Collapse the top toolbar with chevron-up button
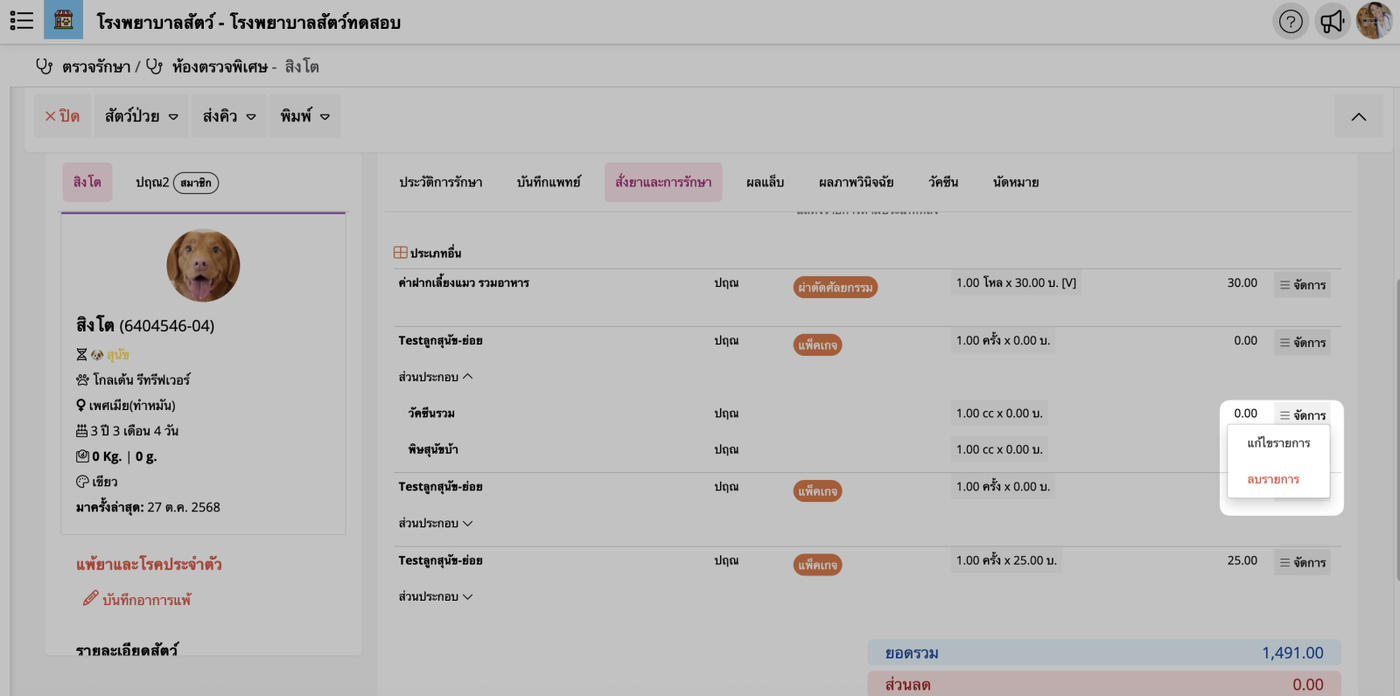 1358,117
